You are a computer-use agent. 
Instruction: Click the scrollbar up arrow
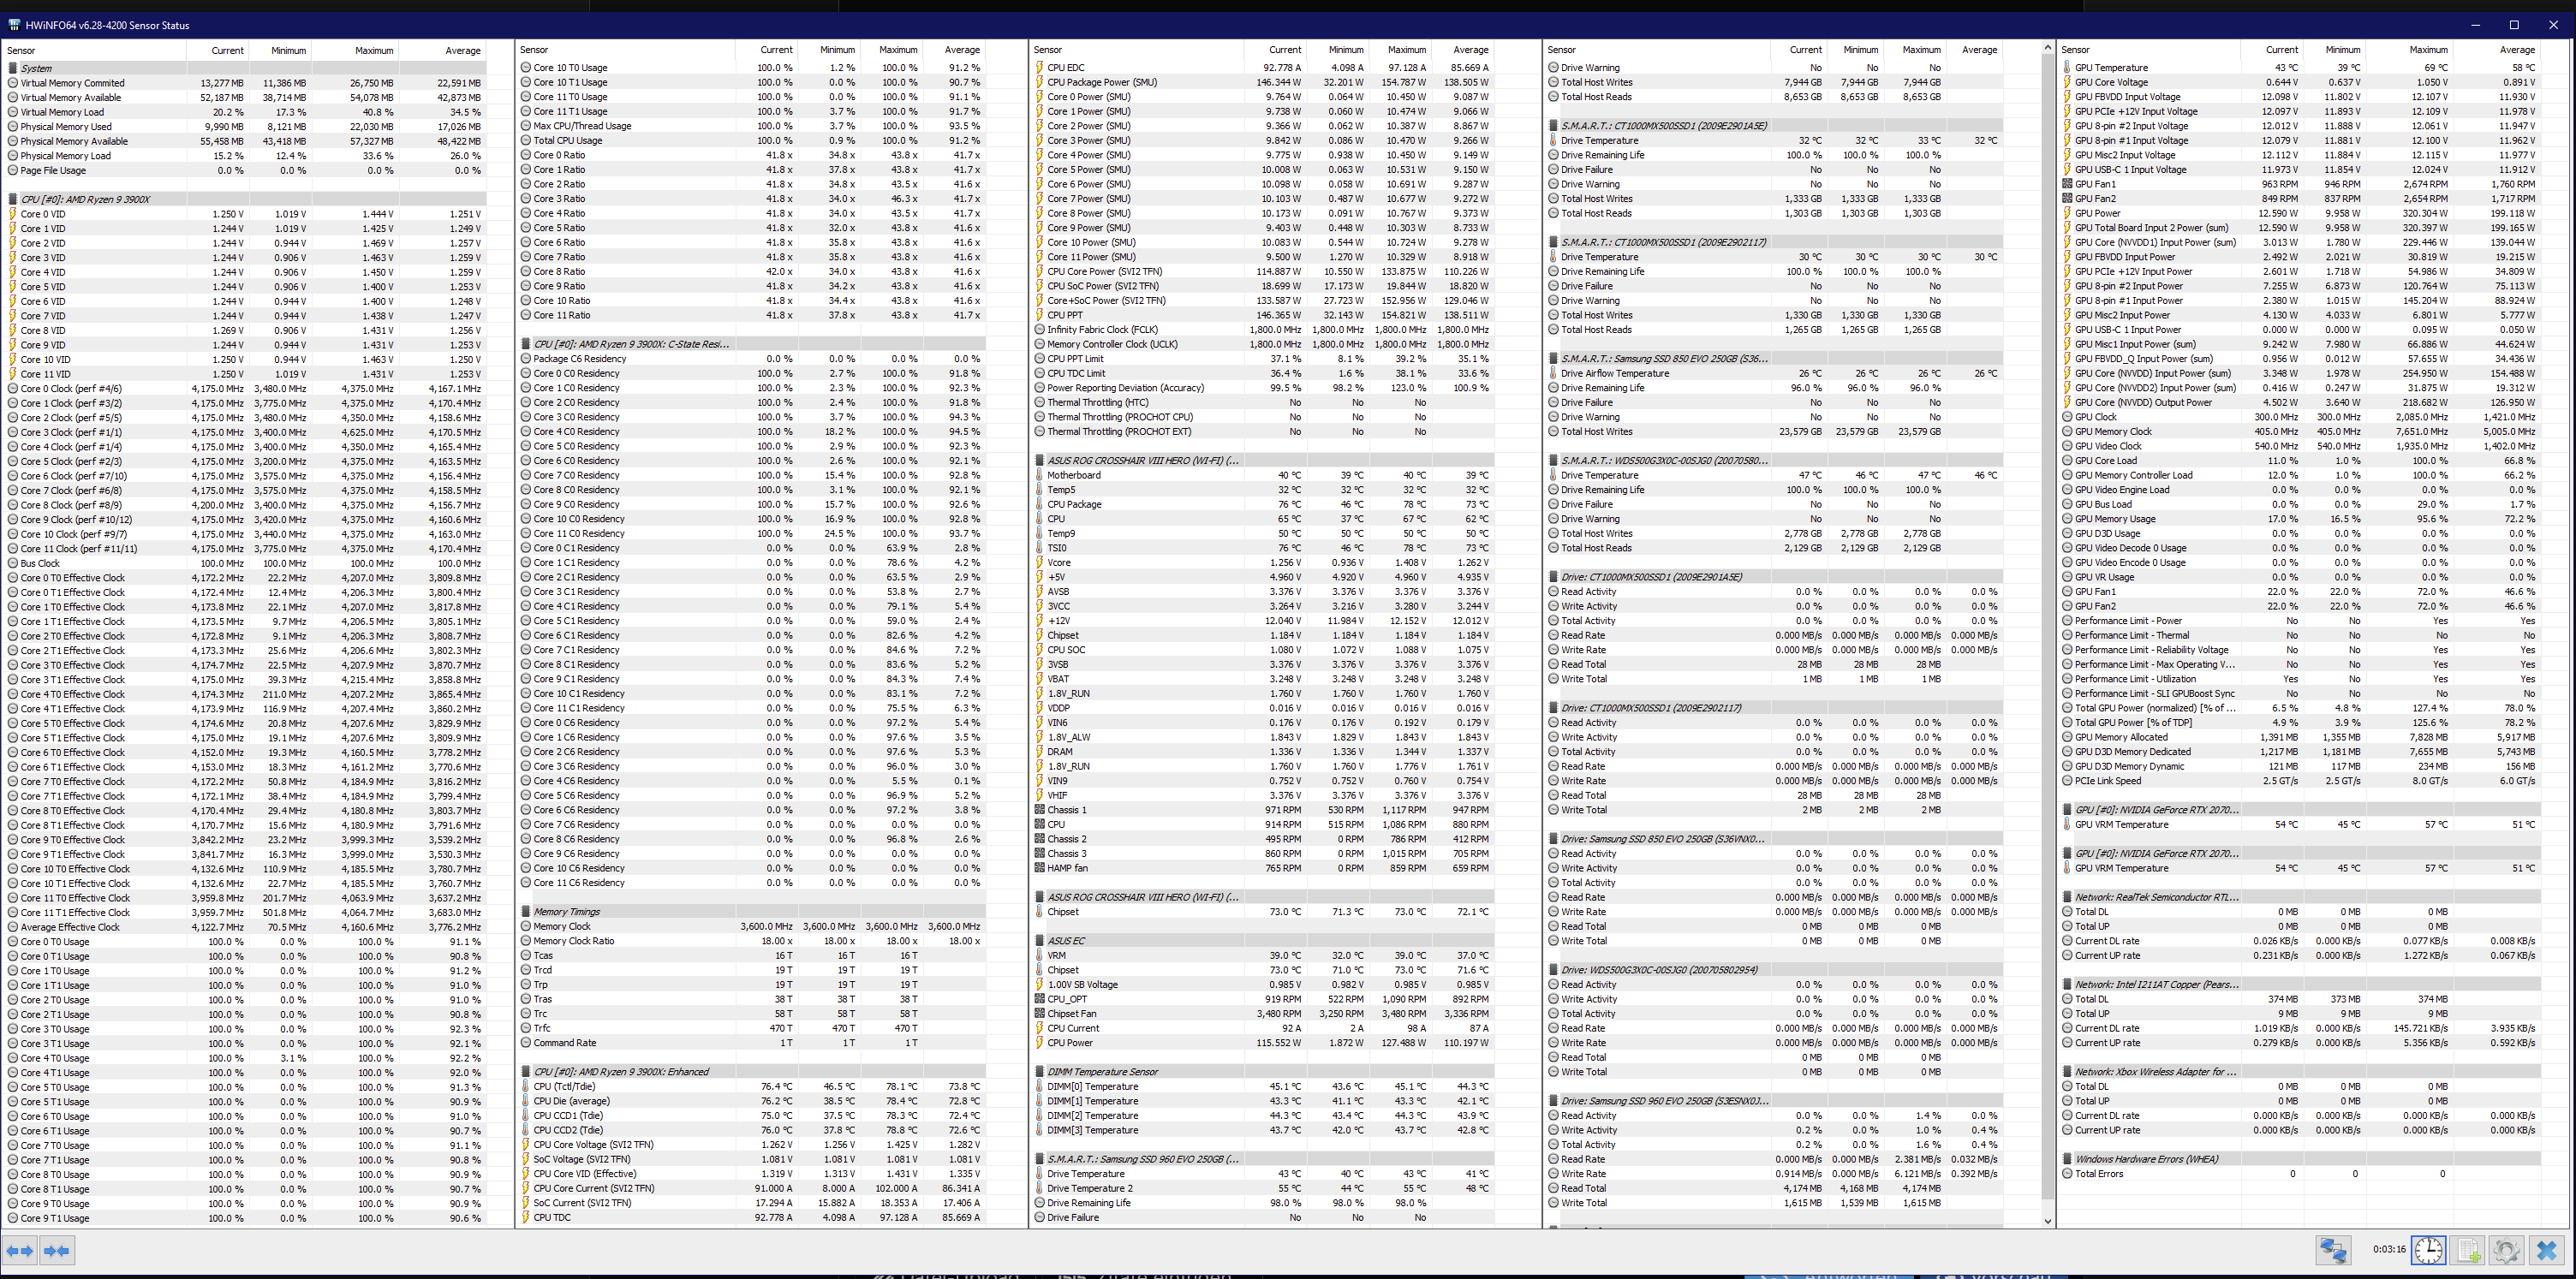click(x=2047, y=48)
